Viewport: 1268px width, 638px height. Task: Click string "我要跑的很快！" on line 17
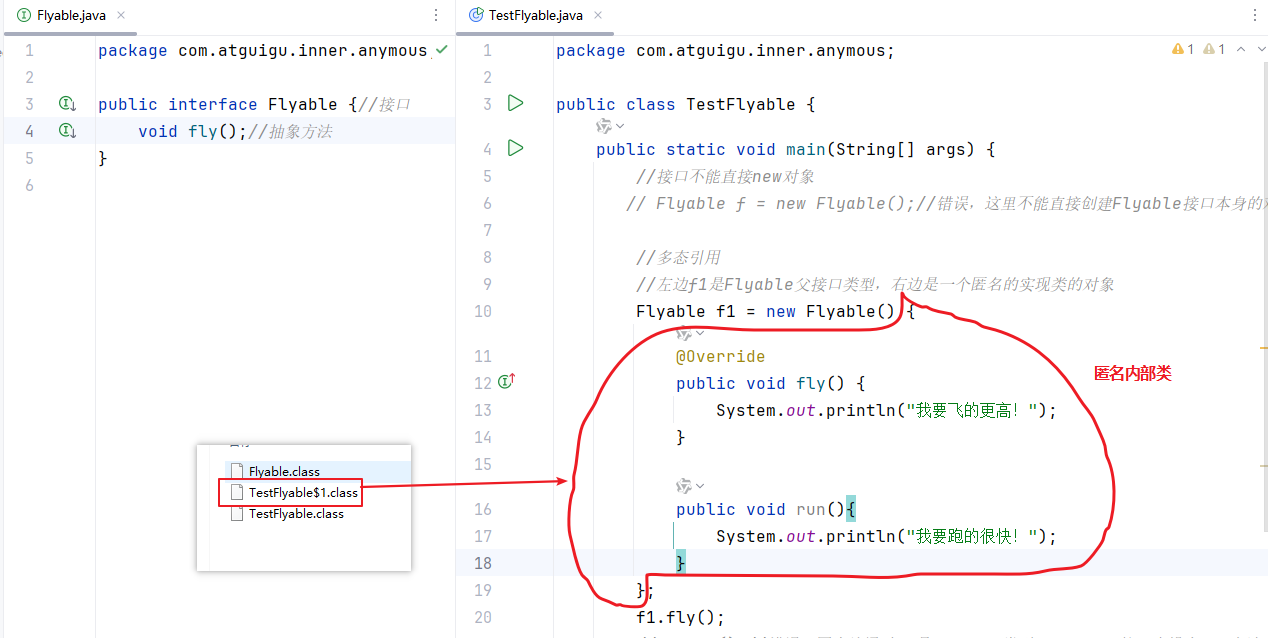(971, 536)
